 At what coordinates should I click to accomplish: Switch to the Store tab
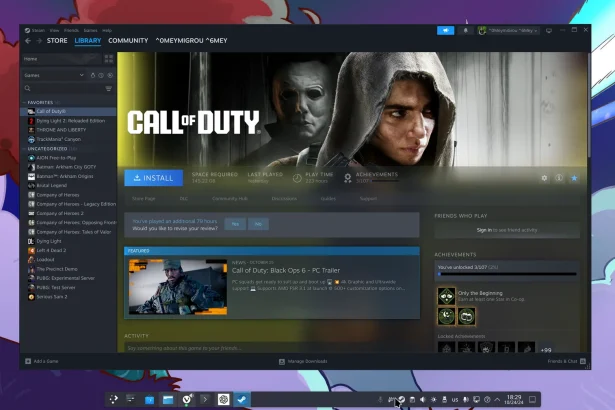(57, 41)
